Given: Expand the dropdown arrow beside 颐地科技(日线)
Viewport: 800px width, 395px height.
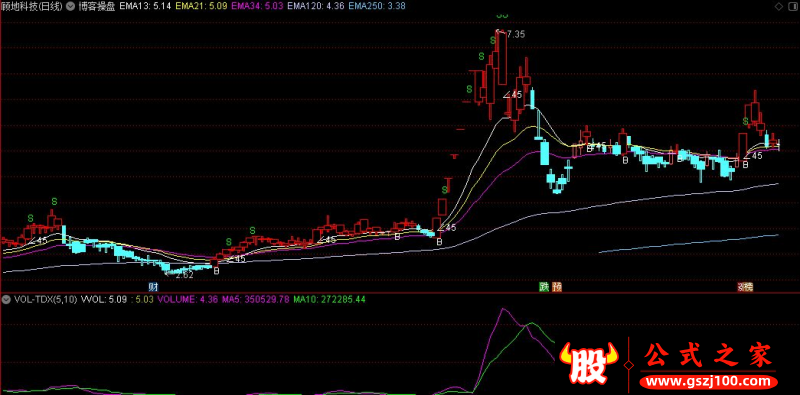Looking at the screenshot, I should click(x=69, y=7).
